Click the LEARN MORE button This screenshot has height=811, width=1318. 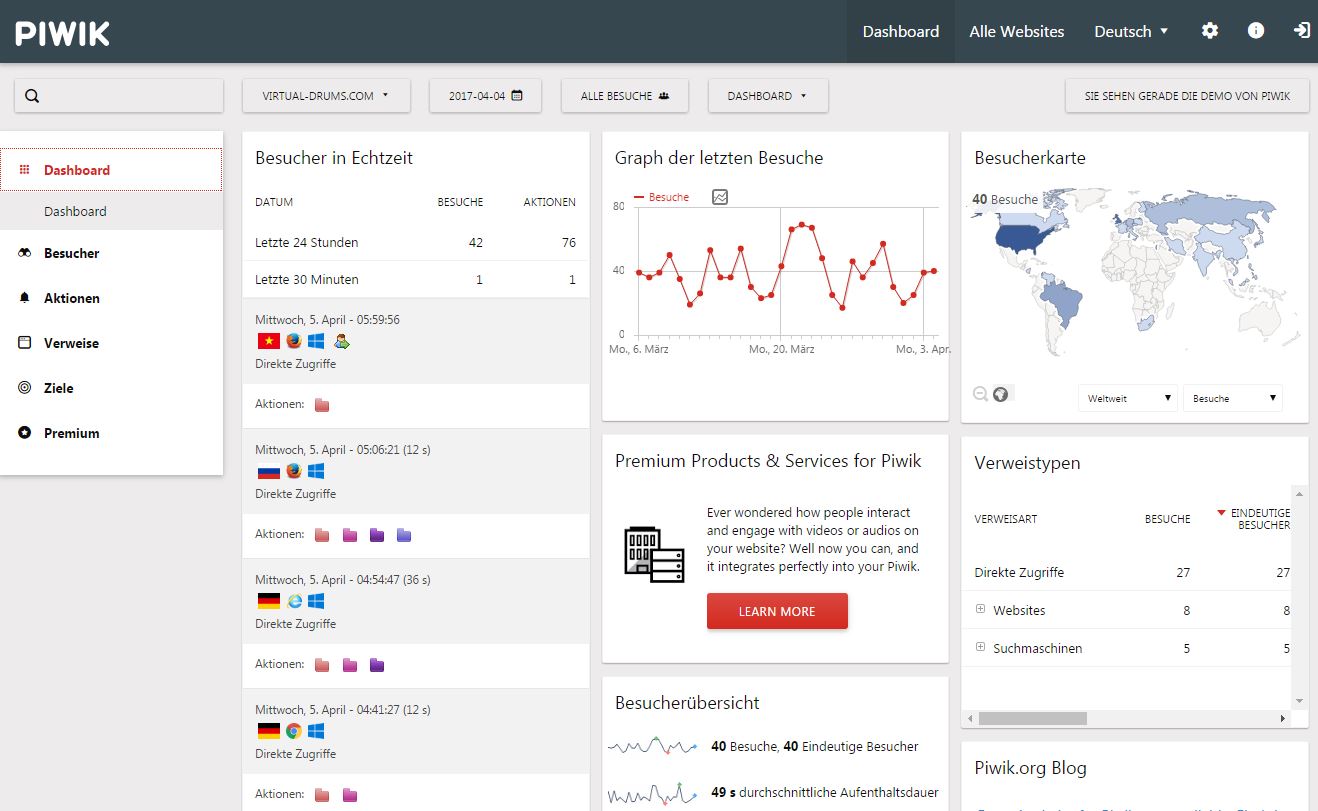[x=777, y=611]
